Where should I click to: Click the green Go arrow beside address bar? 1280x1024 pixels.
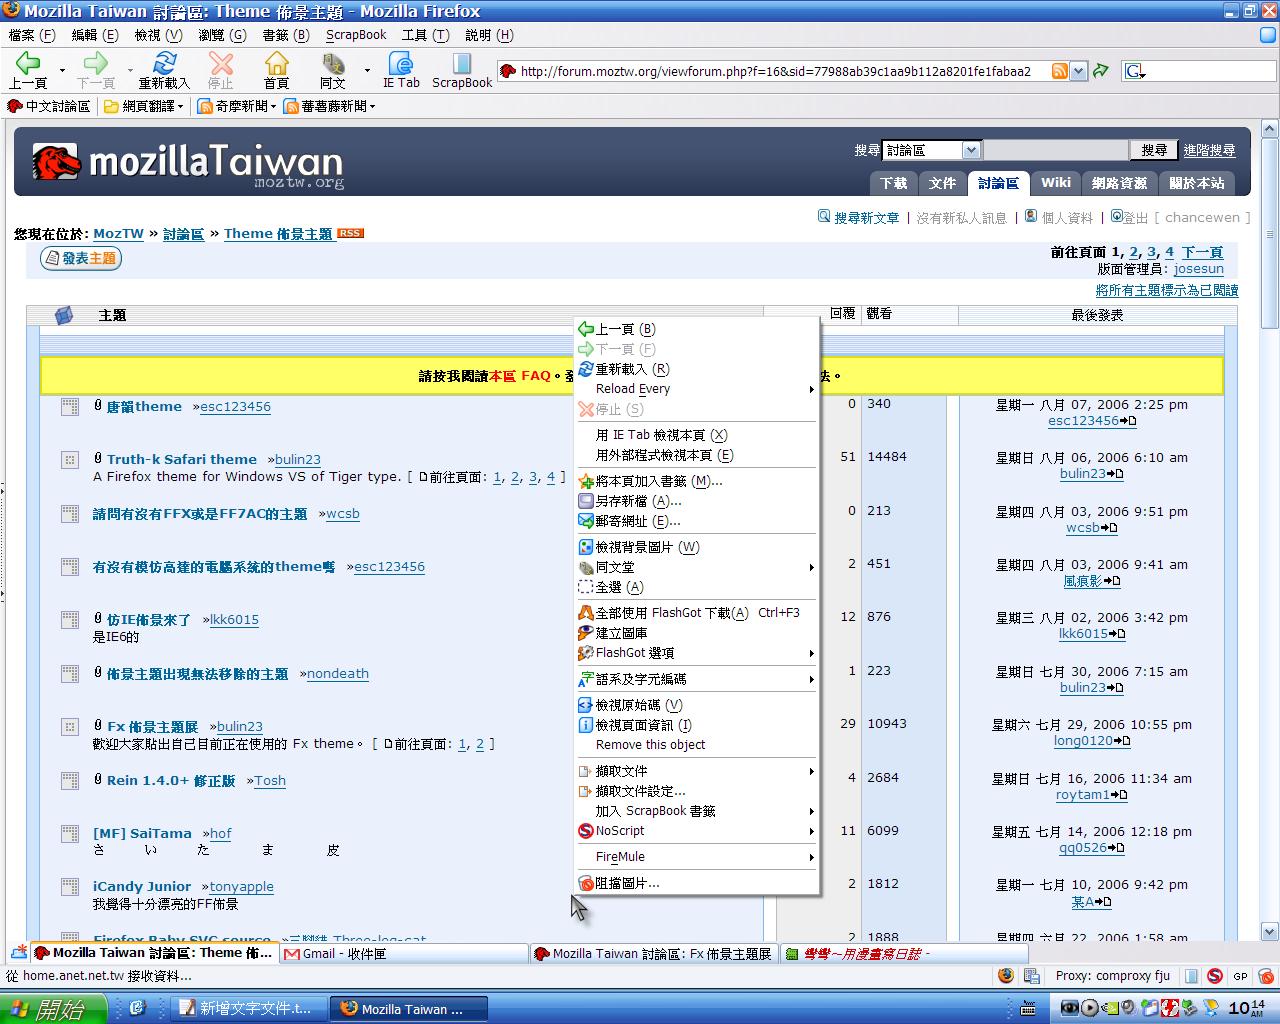1101,71
